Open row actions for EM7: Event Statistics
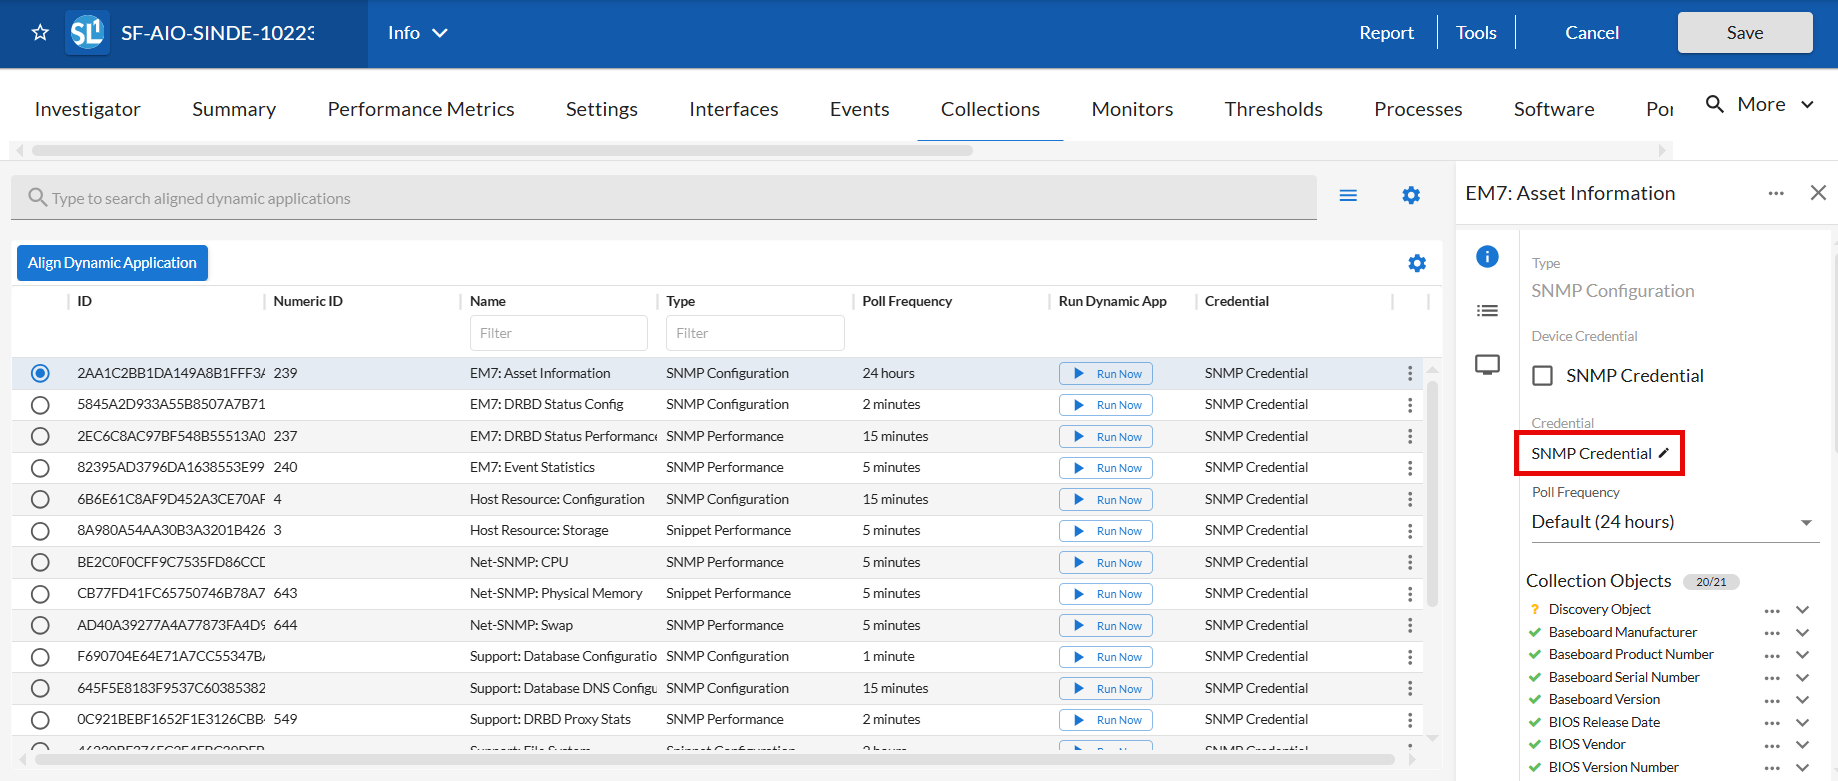1838x781 pixels. (x=1410, y=468)
